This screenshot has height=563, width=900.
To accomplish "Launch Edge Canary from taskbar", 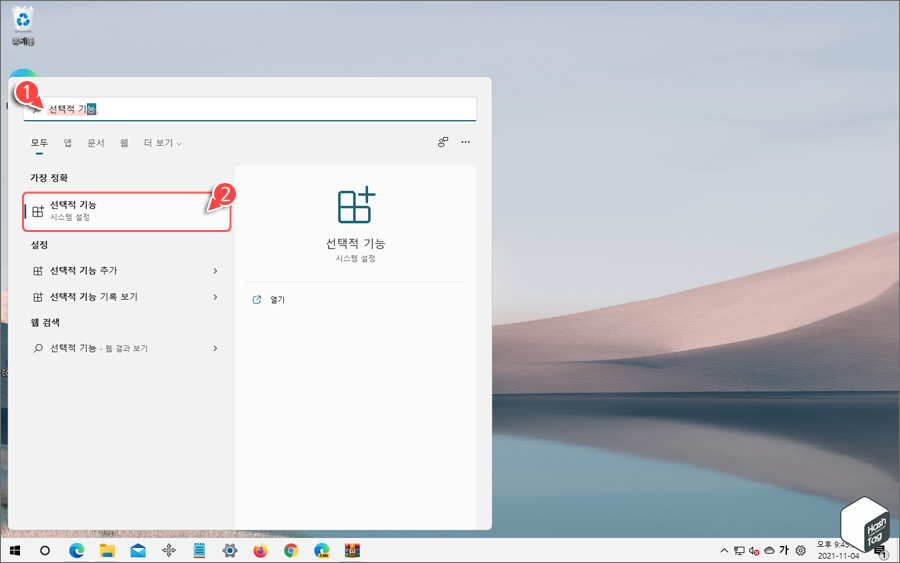I will coord(321,551).
